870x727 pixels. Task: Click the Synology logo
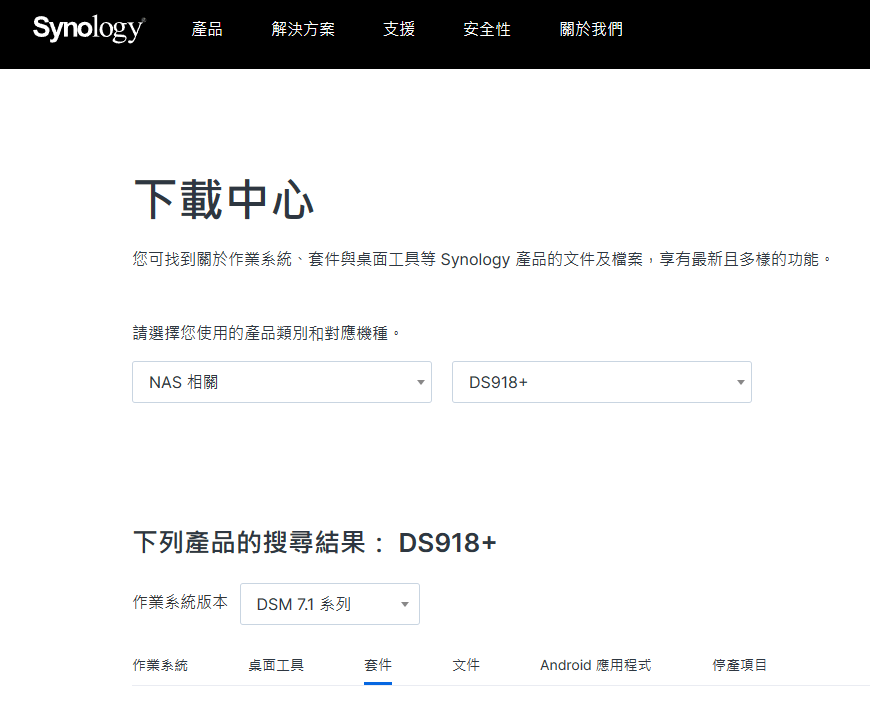click(x=89, y=29)
